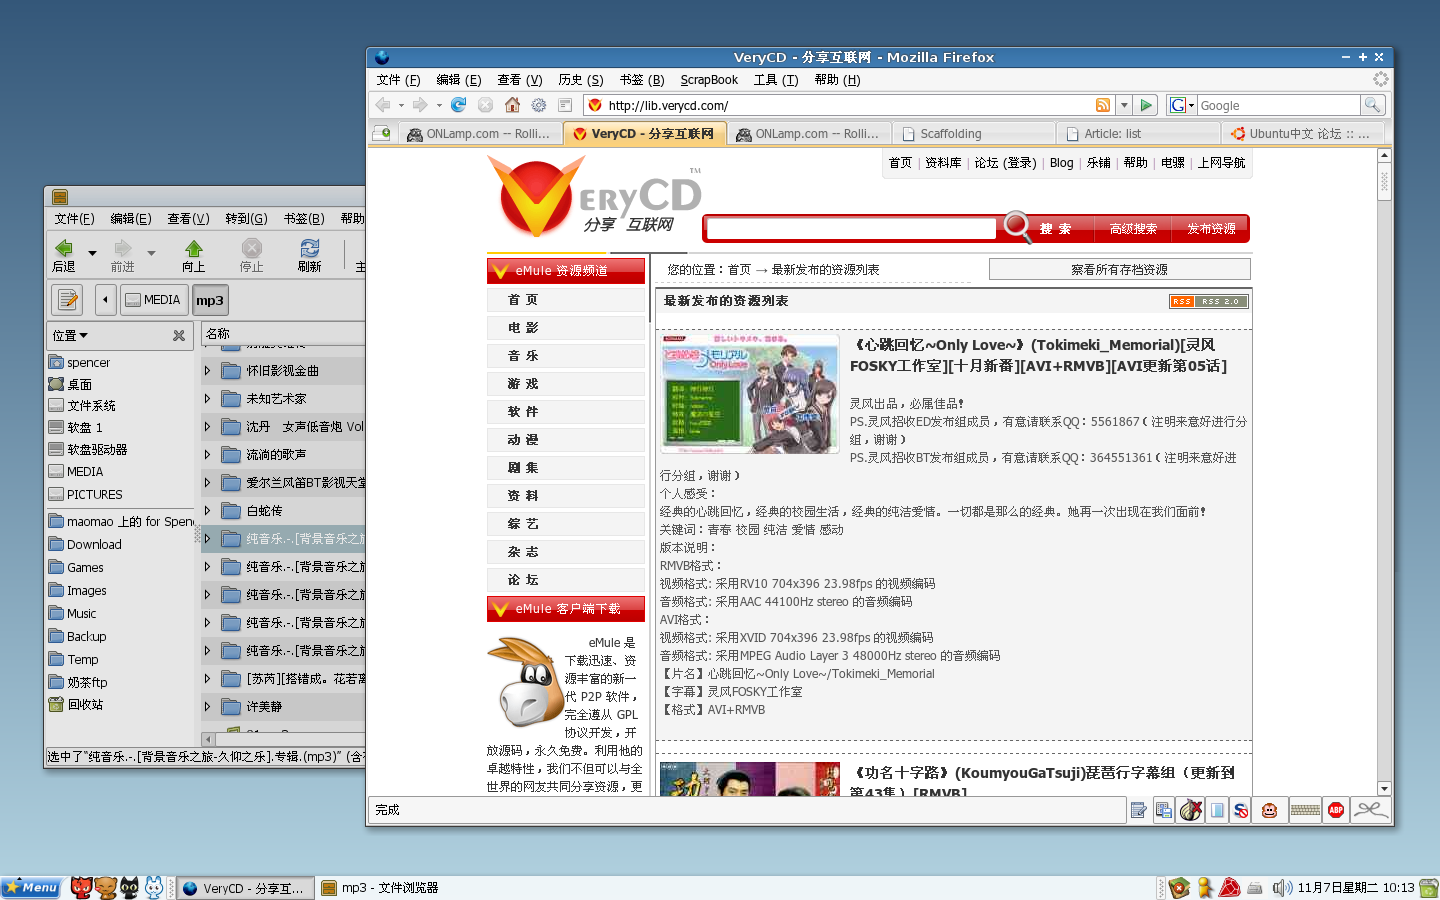
Task: Close the file browser side pane with X
Action: tap(179, 335)
